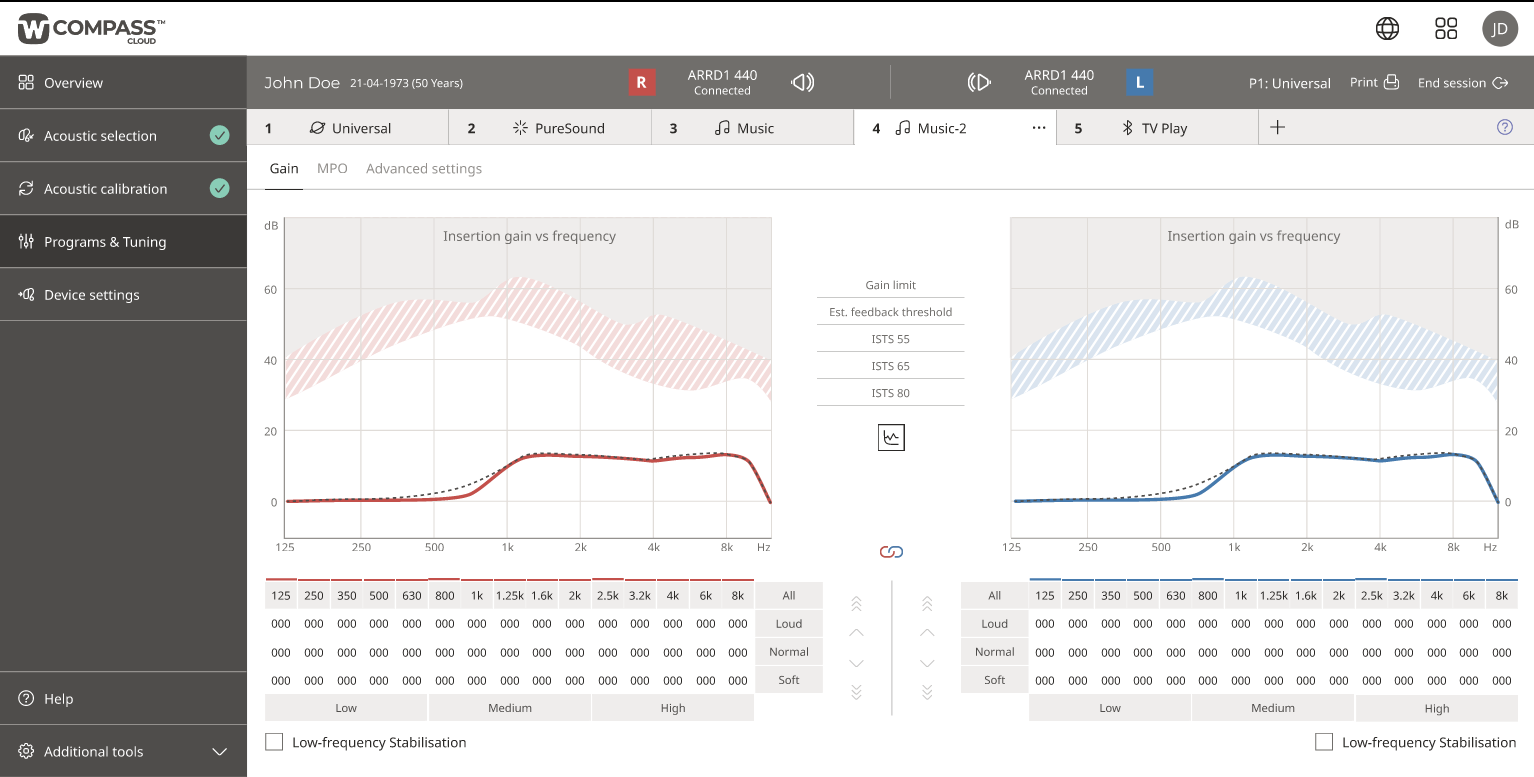
Task: Click the binaural listening icon near the left device
Action: 978,82
